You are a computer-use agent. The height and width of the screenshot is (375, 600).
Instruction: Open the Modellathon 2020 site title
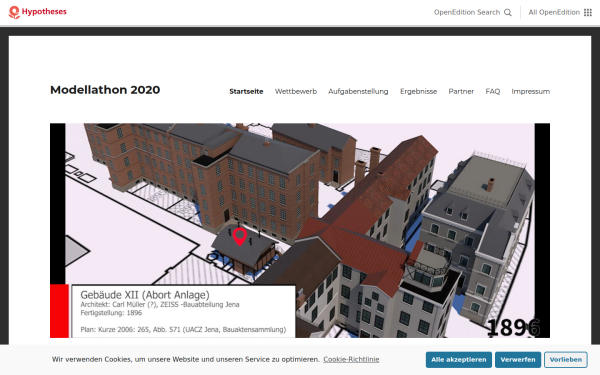coord(105,90)
